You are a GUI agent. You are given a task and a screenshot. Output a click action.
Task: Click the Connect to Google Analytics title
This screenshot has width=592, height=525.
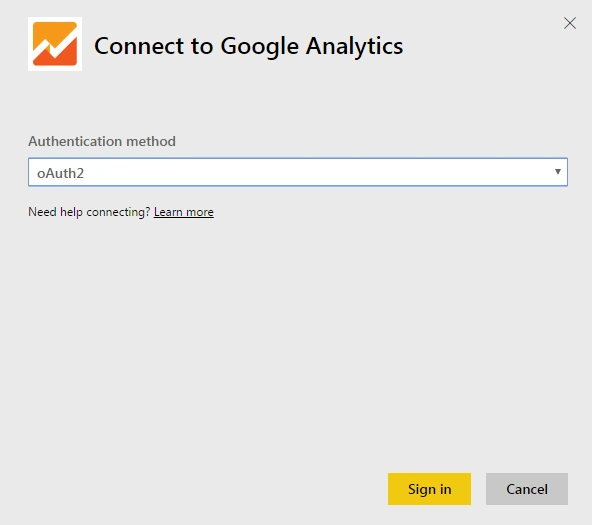click(x=248, y=46)
